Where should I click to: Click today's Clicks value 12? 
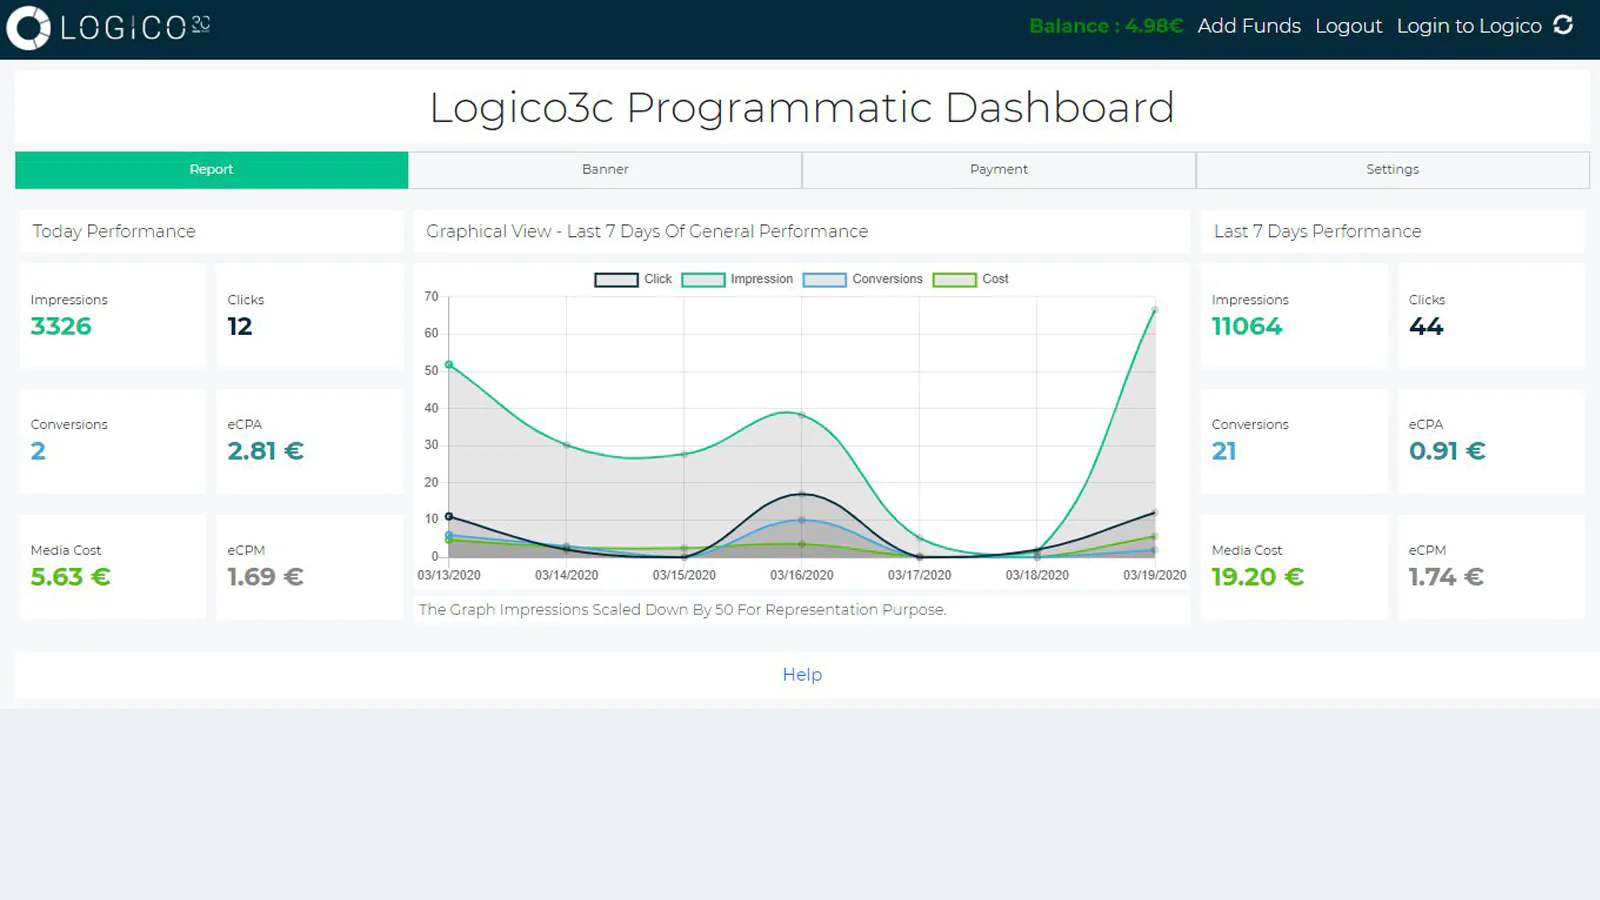coord(240,327)
